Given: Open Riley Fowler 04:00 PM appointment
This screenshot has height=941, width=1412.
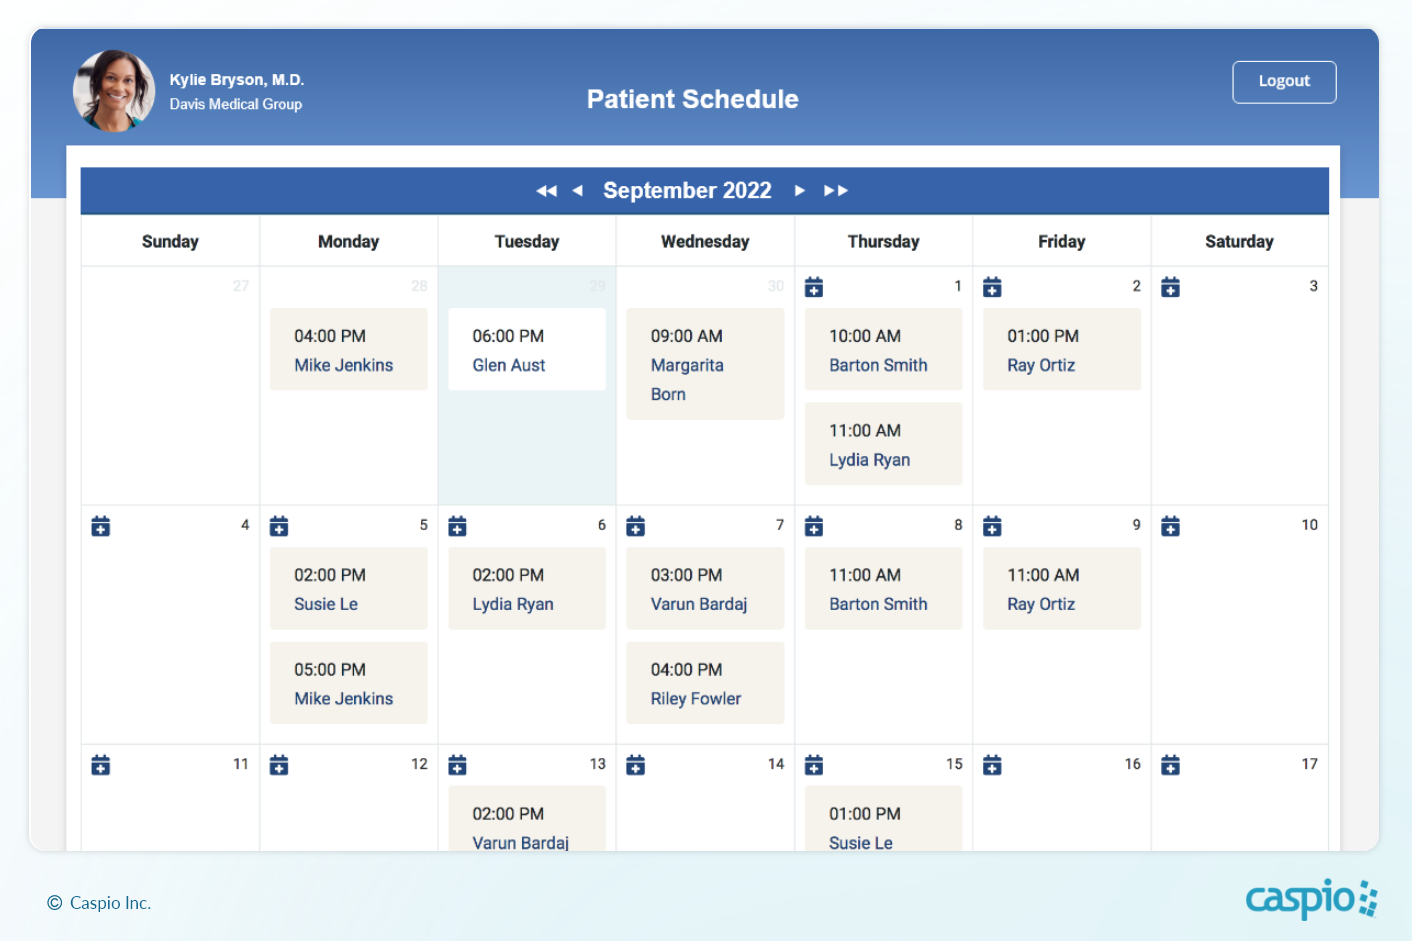Looking at the screenshot, I should click(x=704, y=684).
